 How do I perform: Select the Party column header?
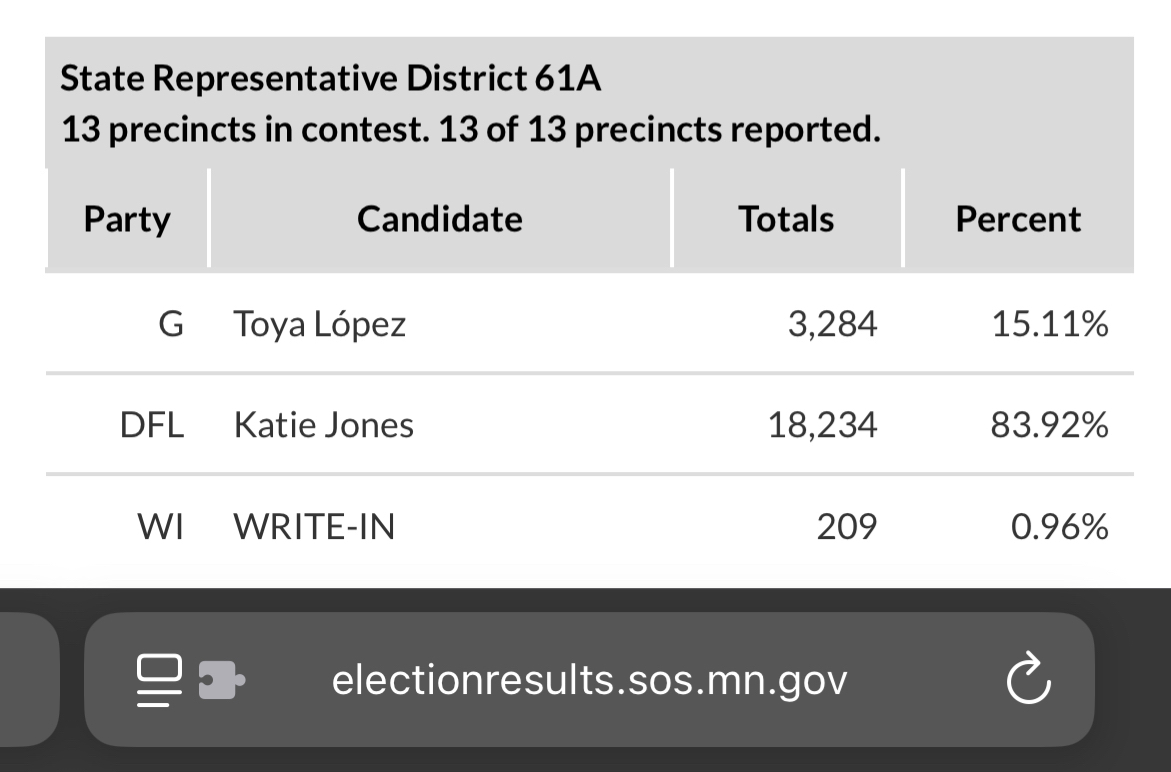tap(127, 219)
